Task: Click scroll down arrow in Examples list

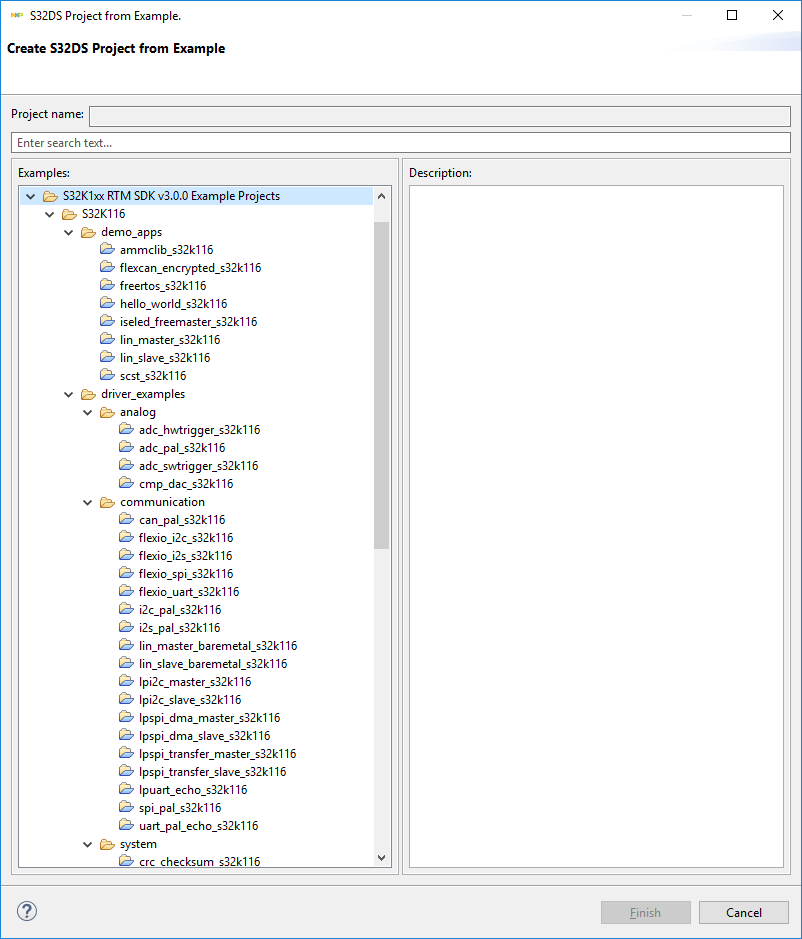Action: [x=382, y=858]
